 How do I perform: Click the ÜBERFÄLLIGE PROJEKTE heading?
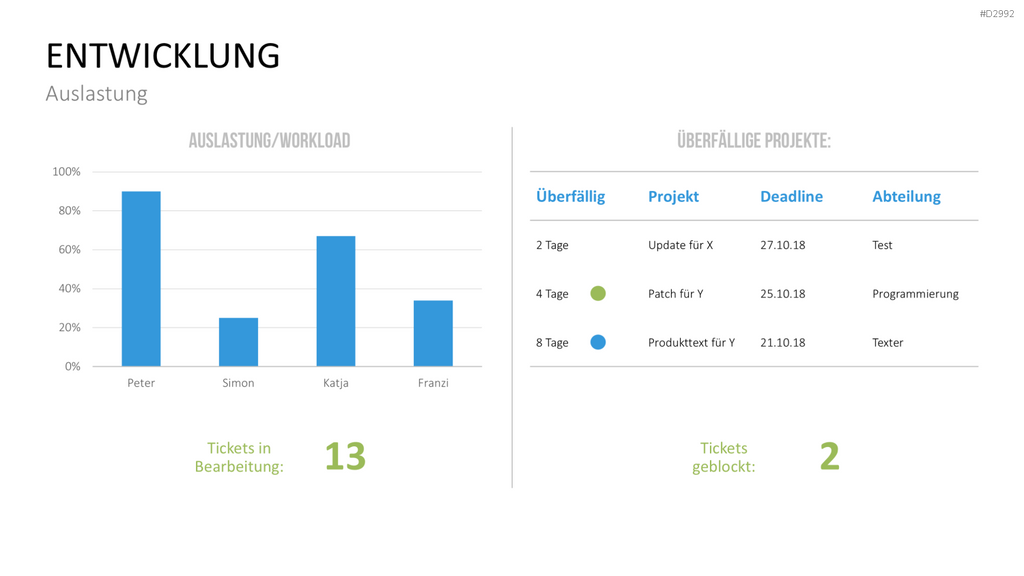754,140
